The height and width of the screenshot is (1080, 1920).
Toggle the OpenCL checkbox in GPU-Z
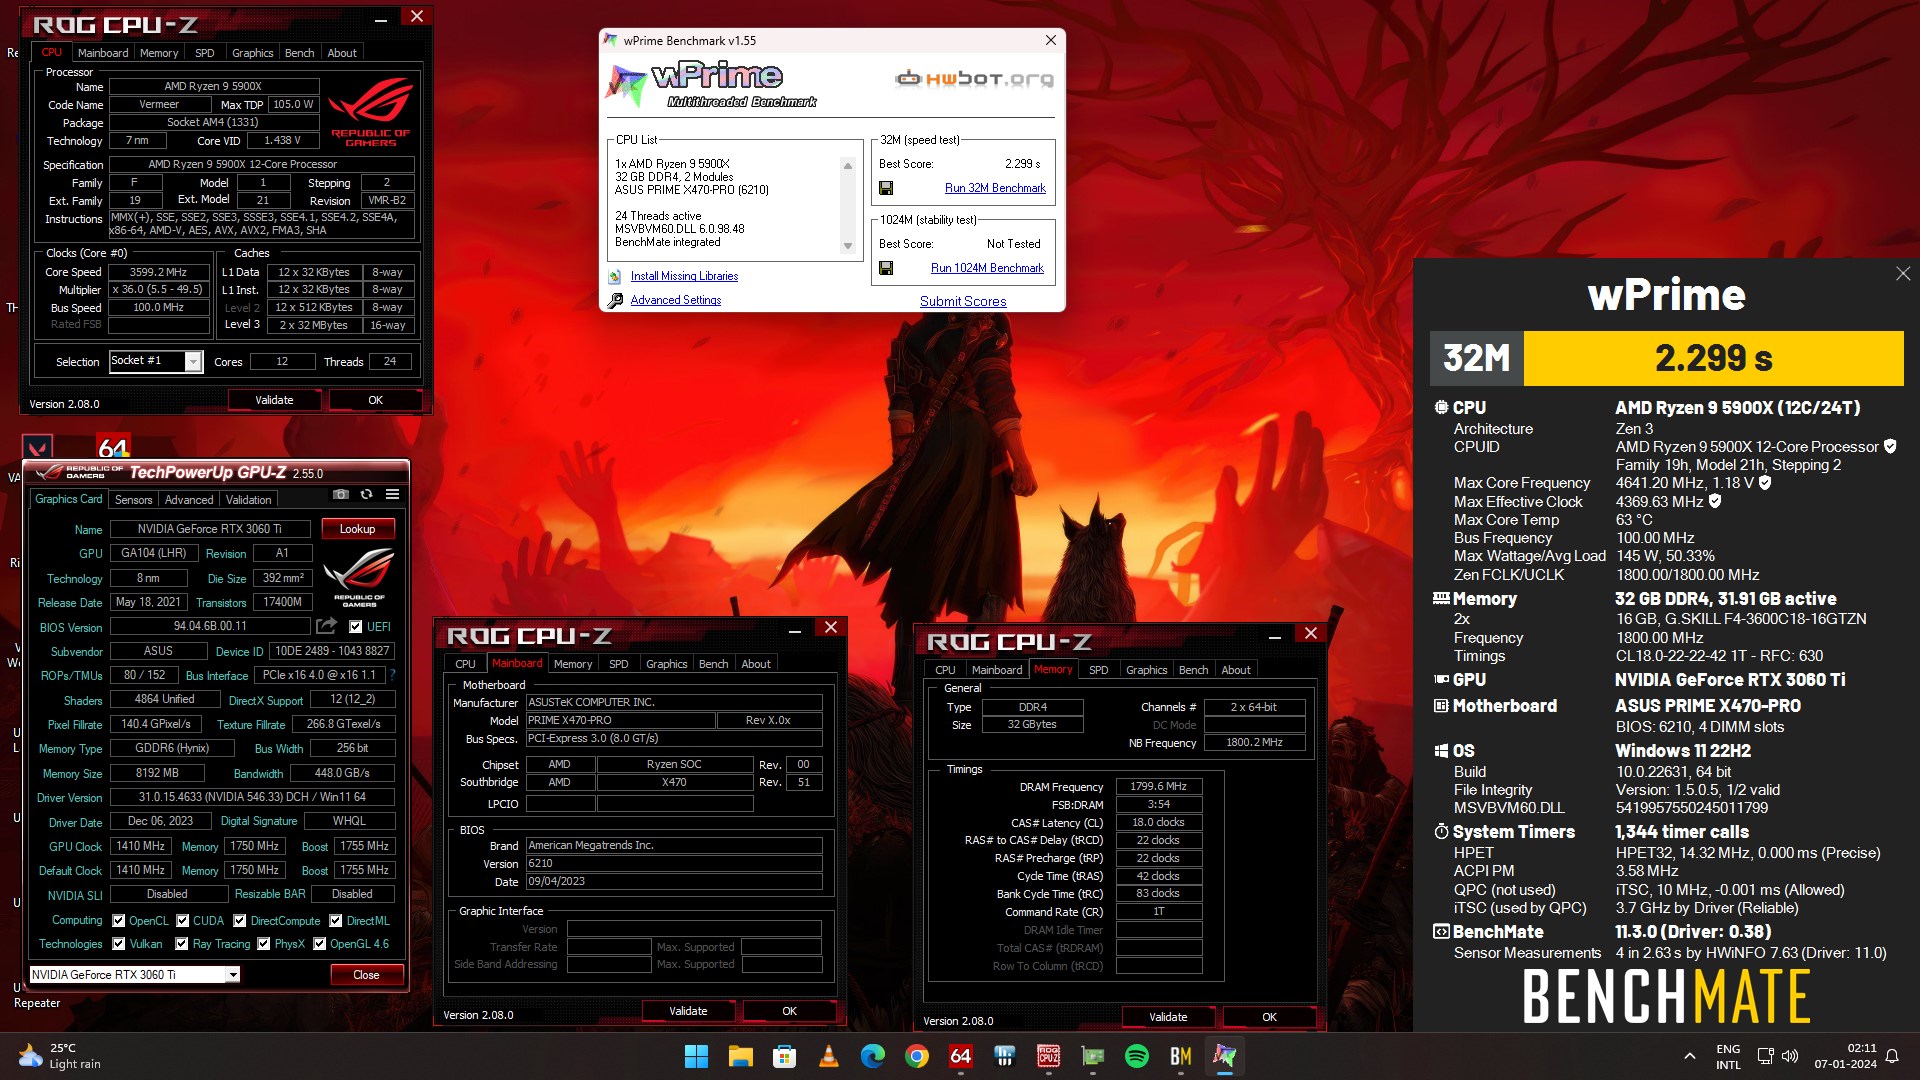[x=119, y=921]
